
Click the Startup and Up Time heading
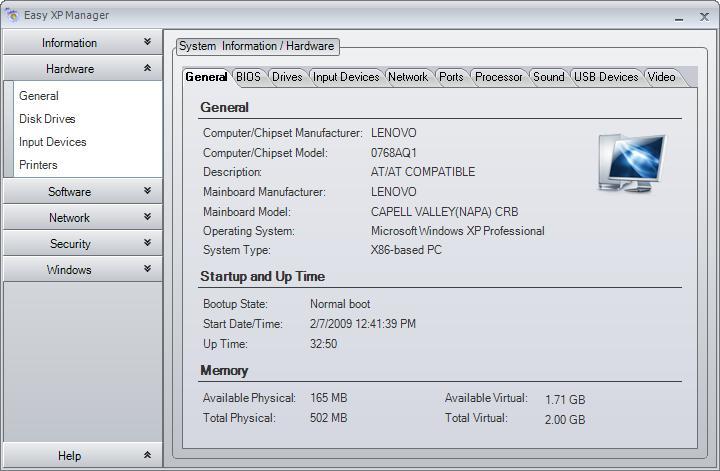[x=263, y=276]
